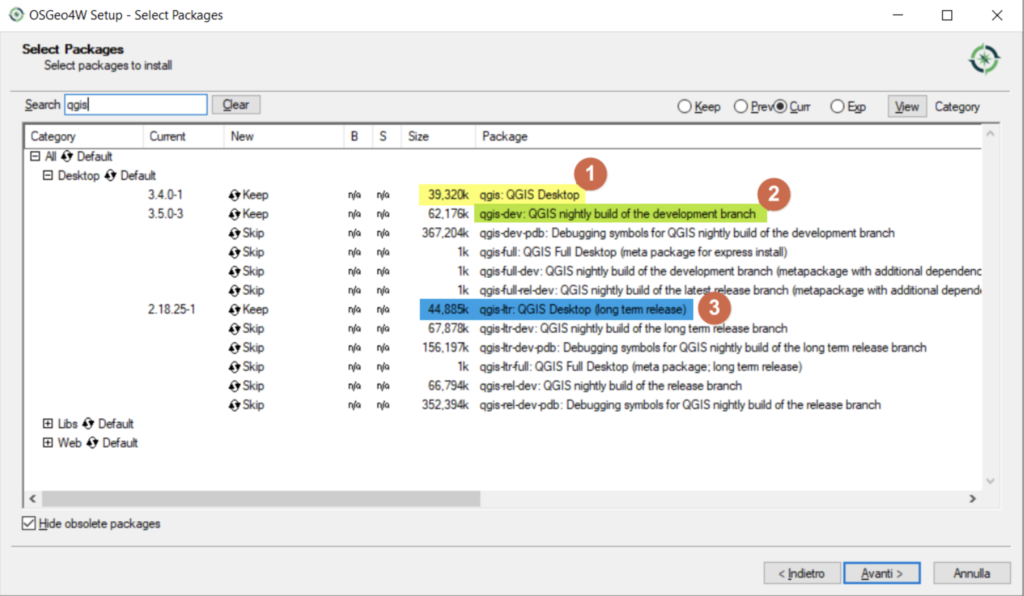1024x596 pixels.
Task: Click cycle icon in qgis: QGIS Desktop row
Action: tap(234, 195)
